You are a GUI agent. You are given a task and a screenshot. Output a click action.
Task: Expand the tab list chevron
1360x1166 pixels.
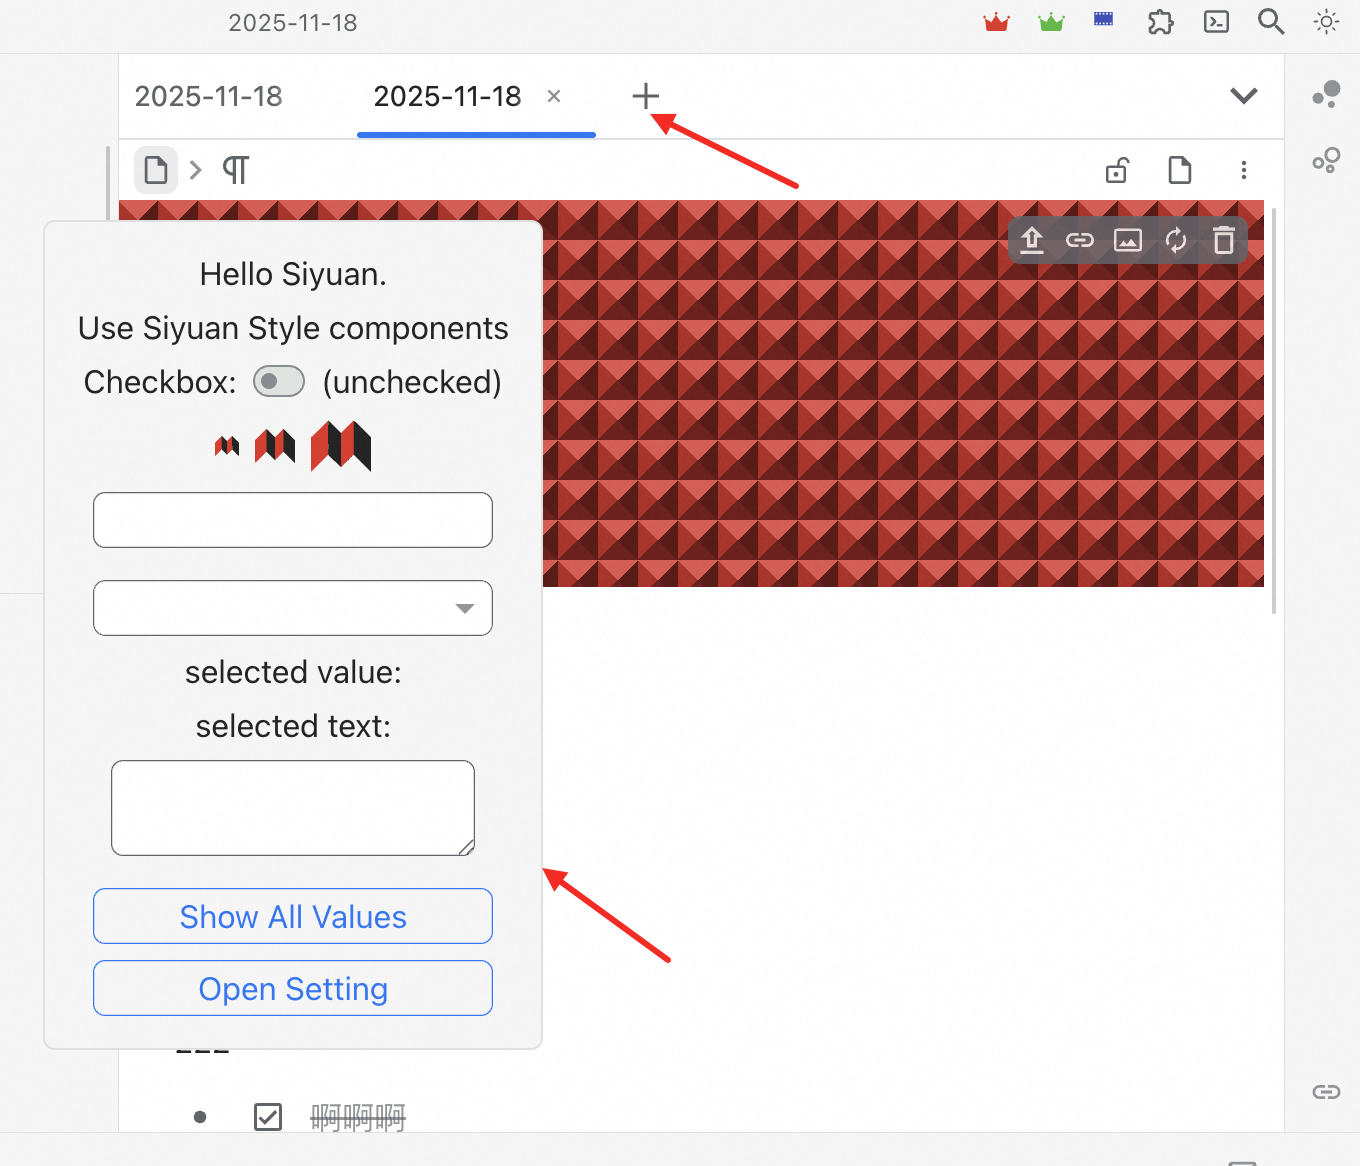(1244, 96)
